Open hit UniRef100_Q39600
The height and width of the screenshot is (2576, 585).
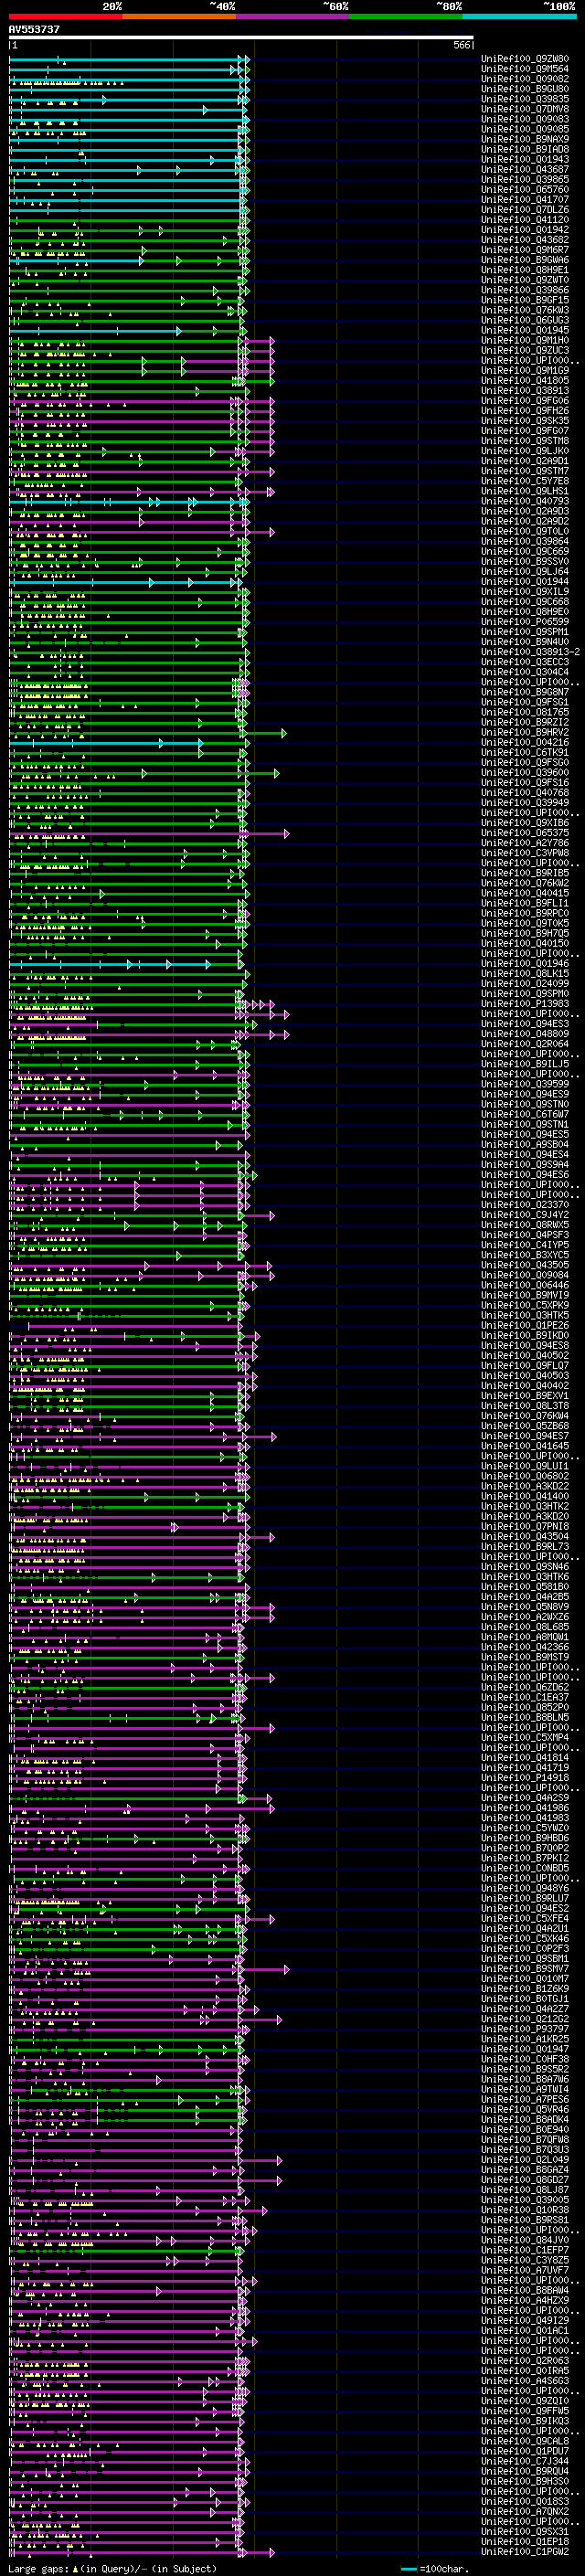coord(525,772)
